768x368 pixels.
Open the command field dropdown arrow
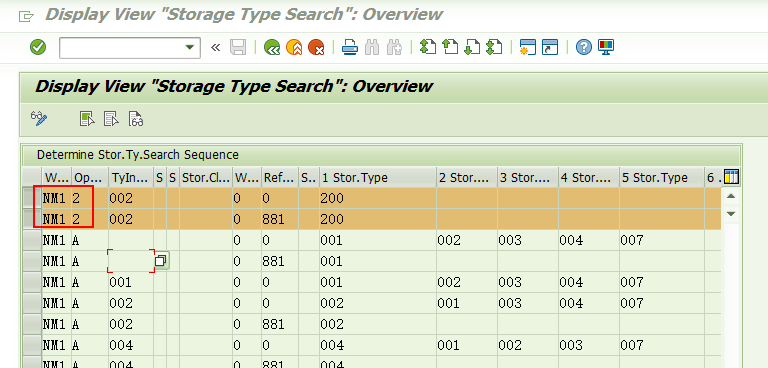coord(190,48)
